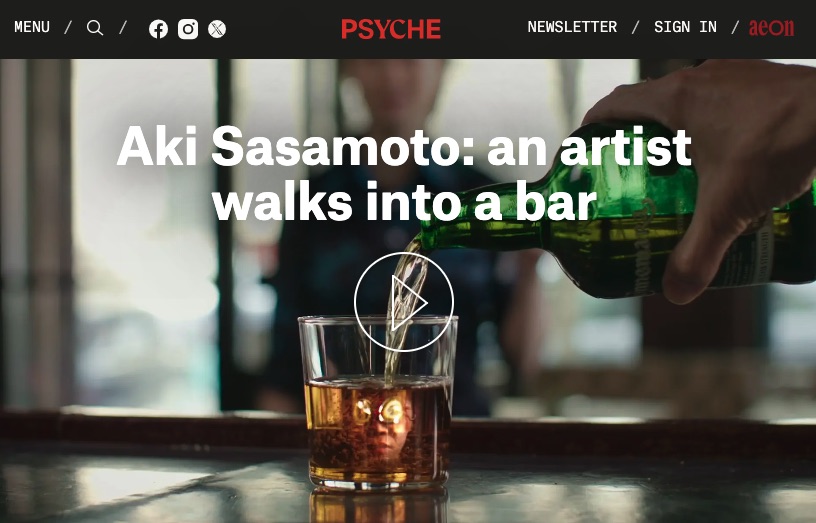
Task: Click the magnifying glass search icon
Action: point(95,28)
